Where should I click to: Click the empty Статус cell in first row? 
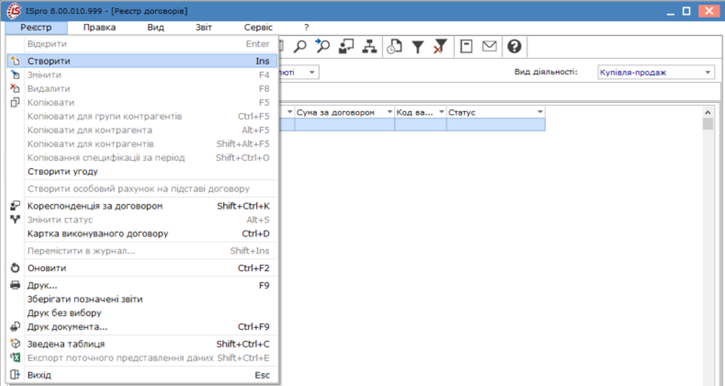pos(496,124)
